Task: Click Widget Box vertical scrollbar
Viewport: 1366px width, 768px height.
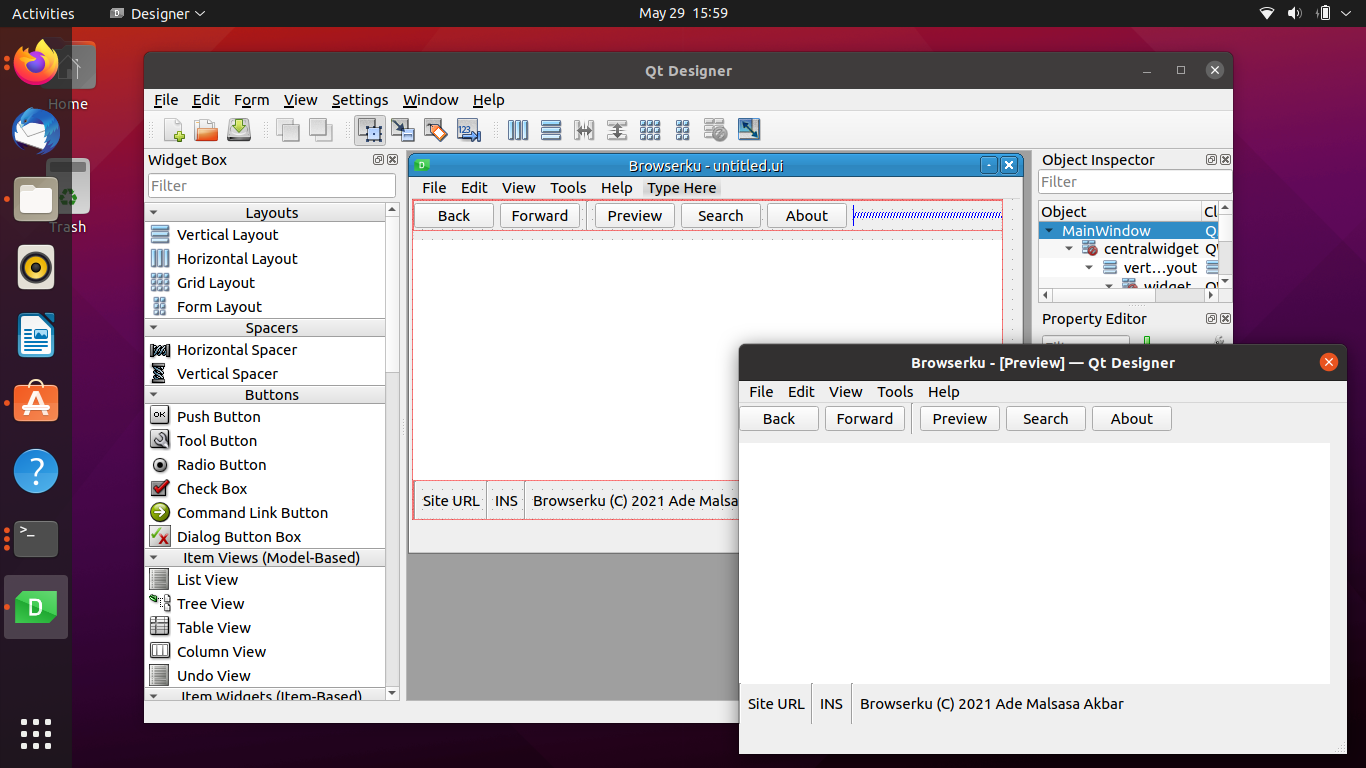Action: tap(392, 450)
